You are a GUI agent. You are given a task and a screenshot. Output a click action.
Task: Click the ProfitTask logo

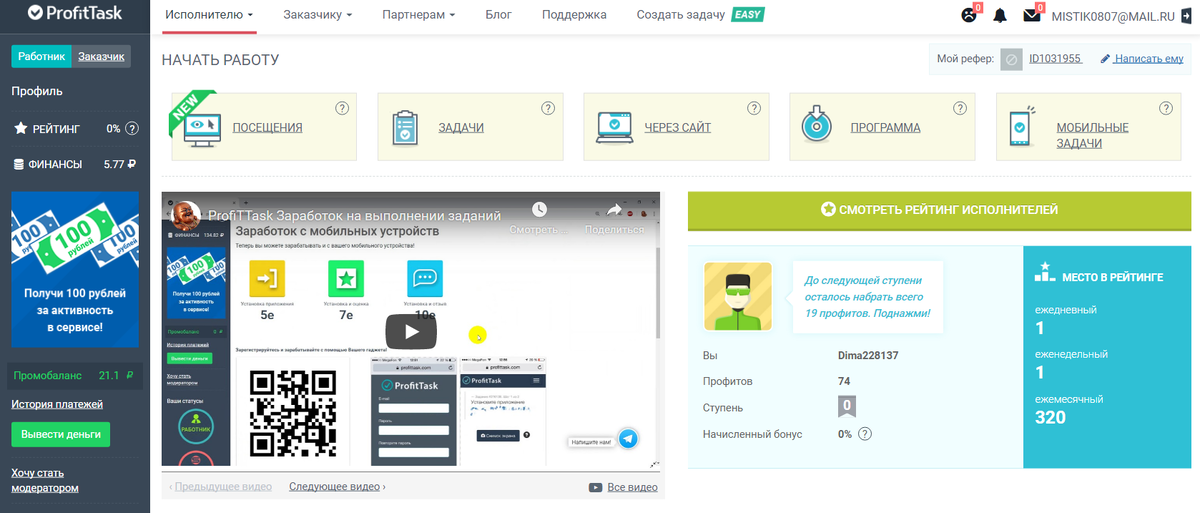[x=75, y=14]
